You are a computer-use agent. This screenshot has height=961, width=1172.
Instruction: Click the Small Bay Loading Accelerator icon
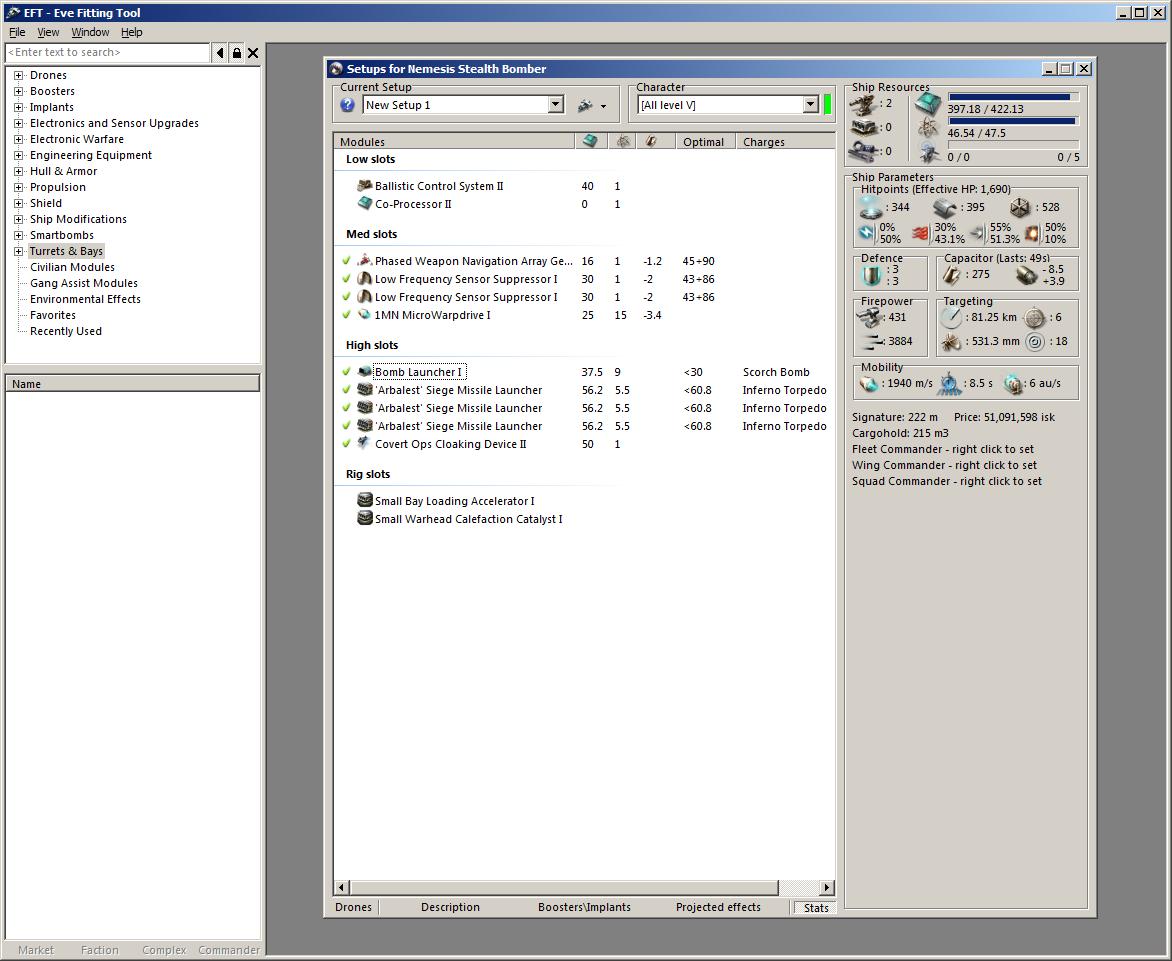point(365,500)
